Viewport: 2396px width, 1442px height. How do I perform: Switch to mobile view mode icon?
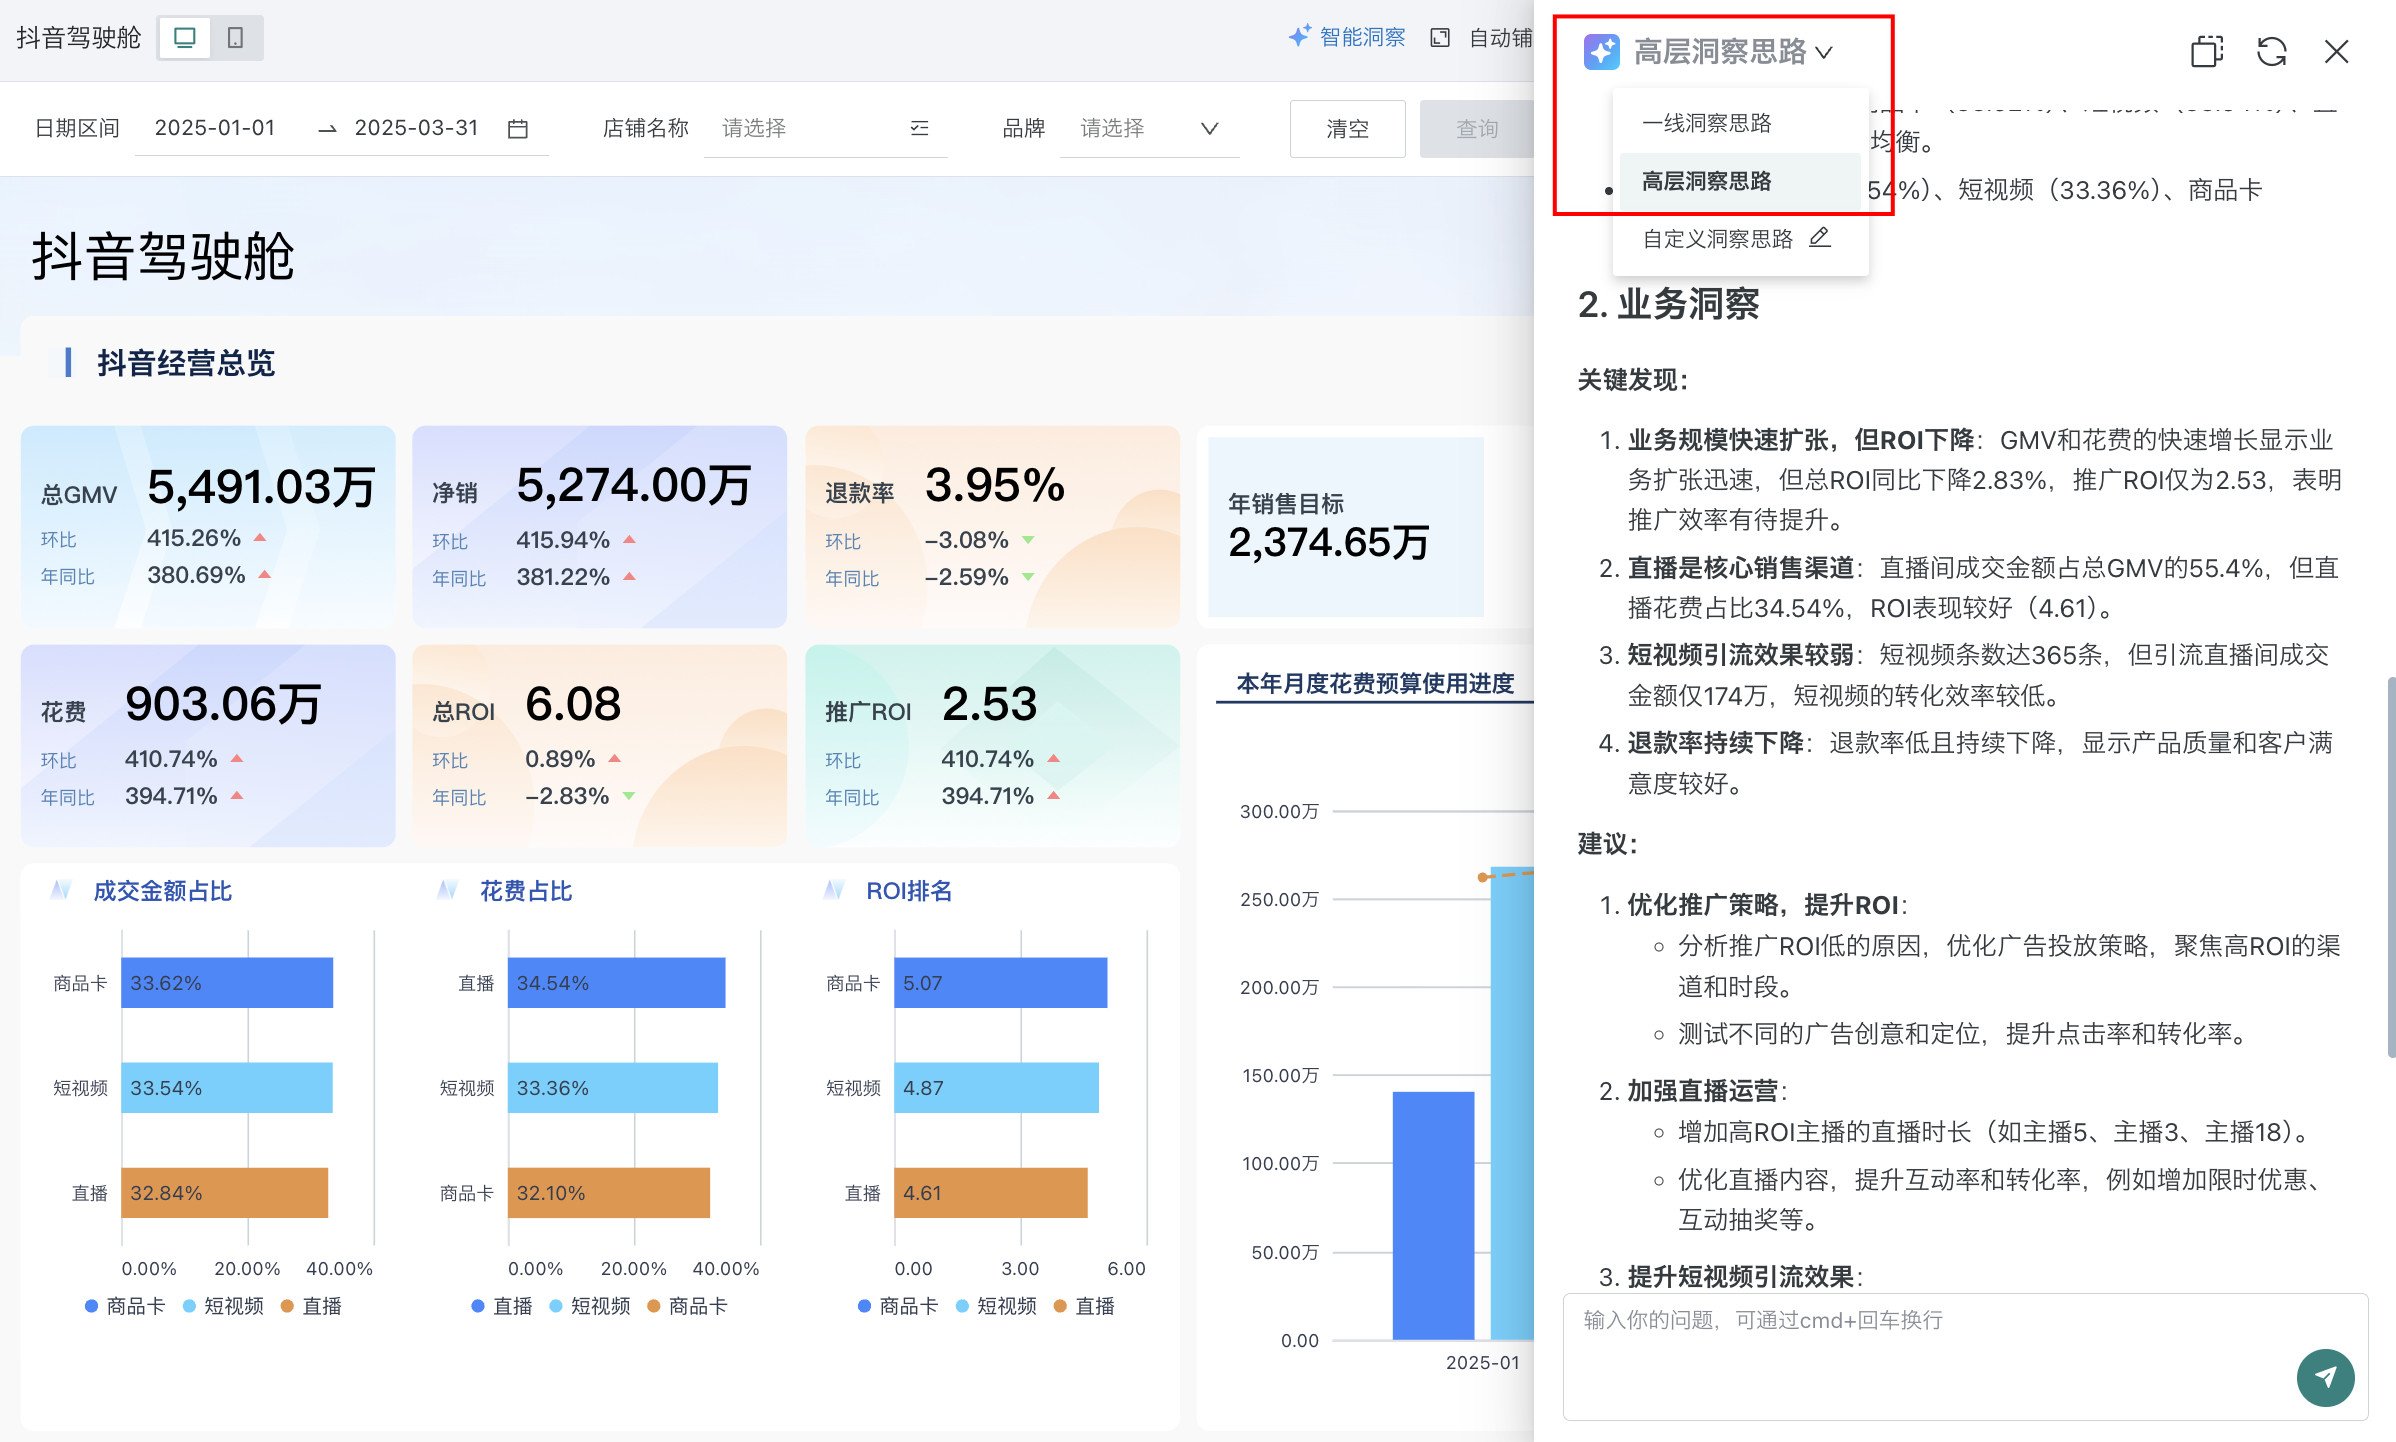236,38
